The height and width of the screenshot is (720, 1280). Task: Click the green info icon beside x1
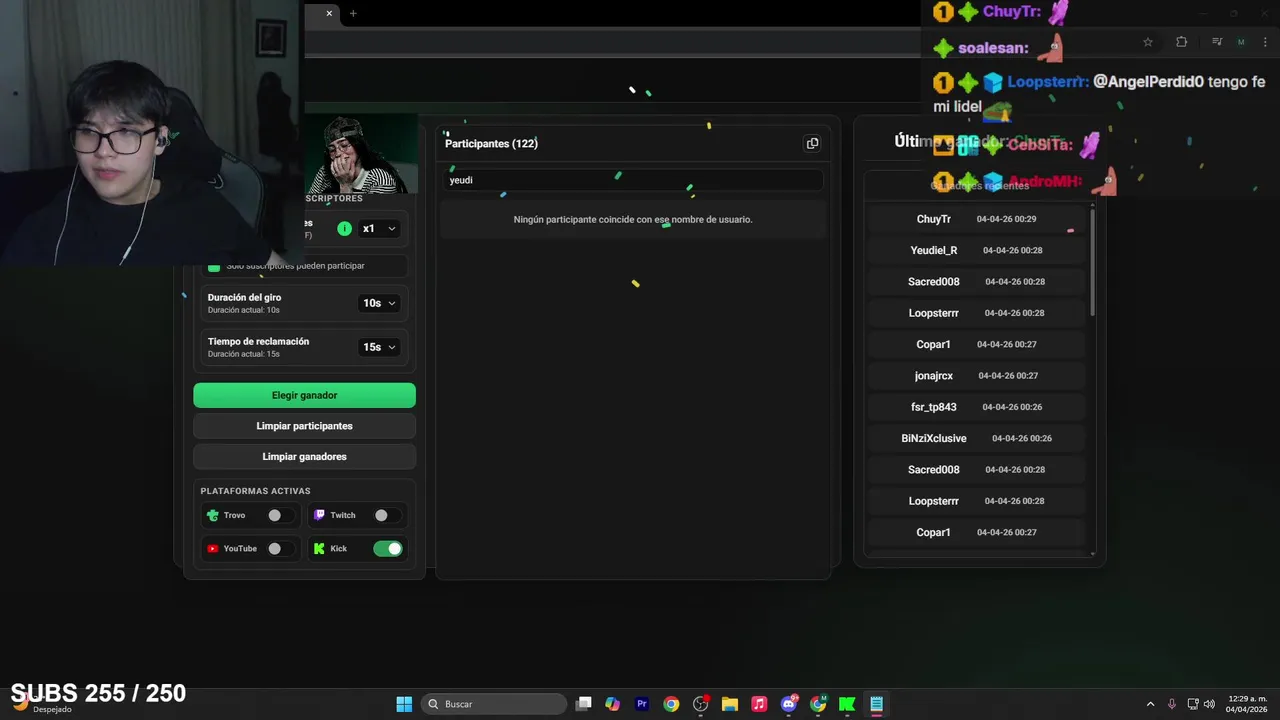344,228
